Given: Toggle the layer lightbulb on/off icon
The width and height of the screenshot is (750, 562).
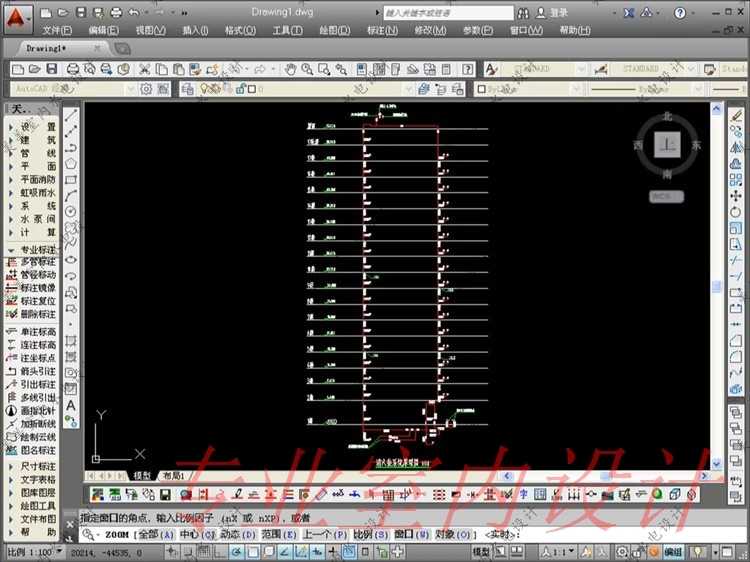Looking at the screenshot, I should [204, 89].
